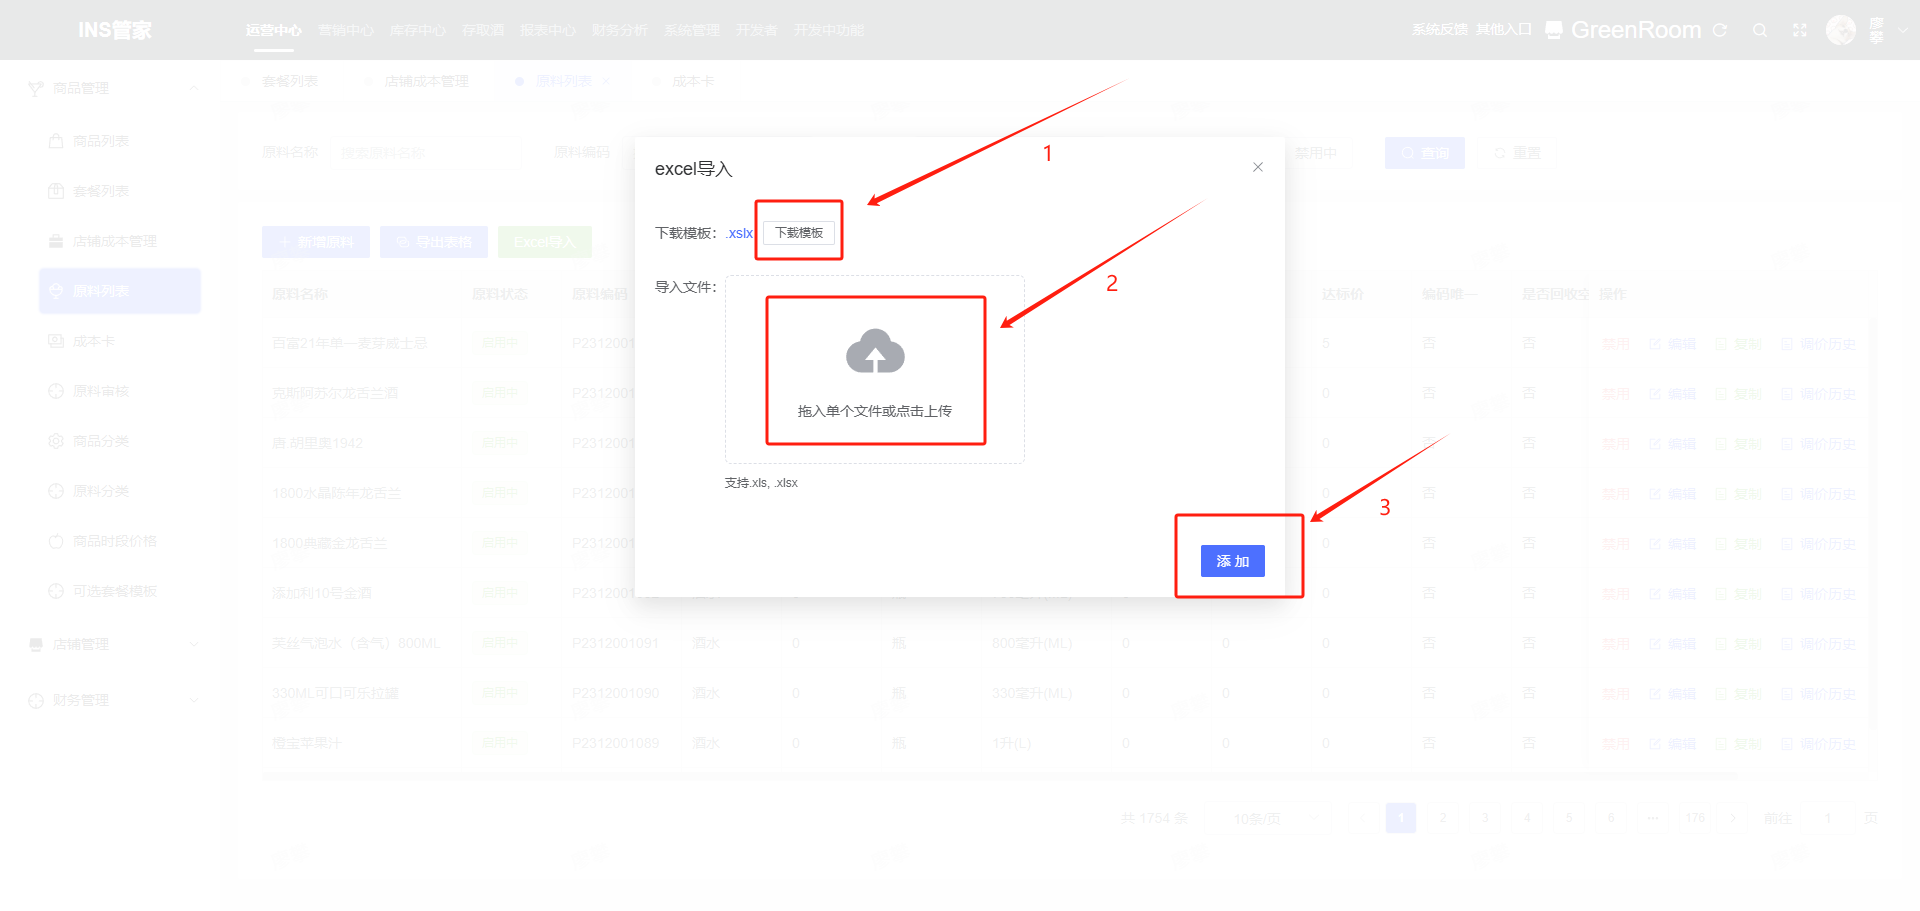Click the INS管家 logo

[x=115, y=30]
